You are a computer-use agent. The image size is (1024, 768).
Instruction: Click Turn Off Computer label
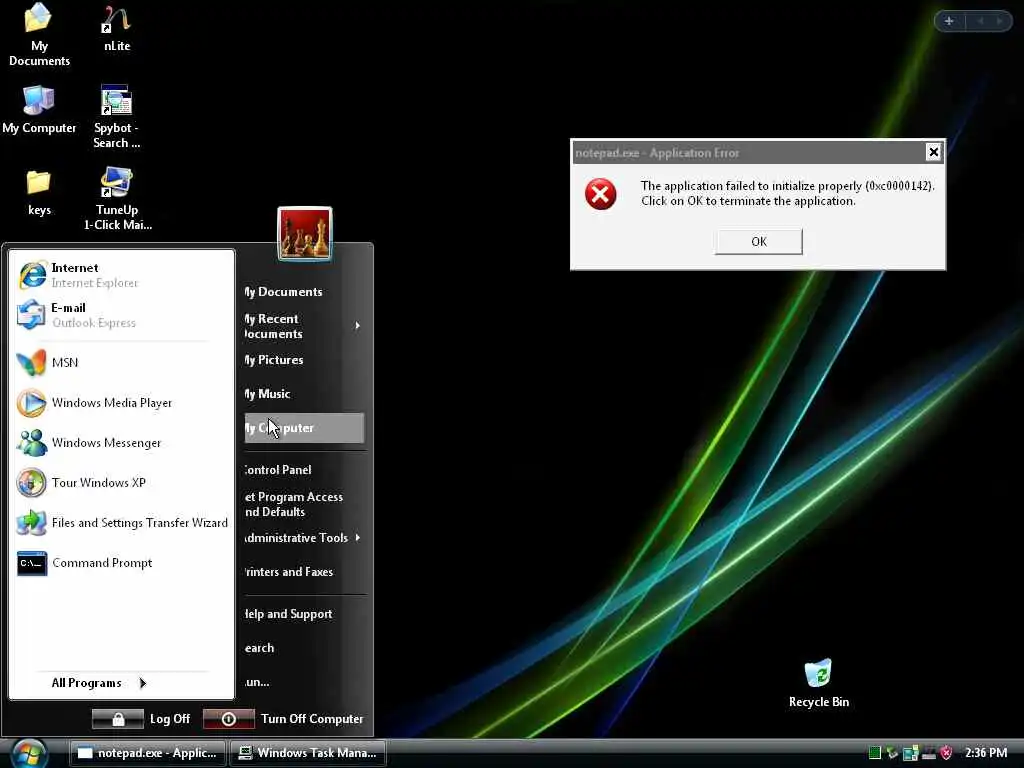point(312,719)
